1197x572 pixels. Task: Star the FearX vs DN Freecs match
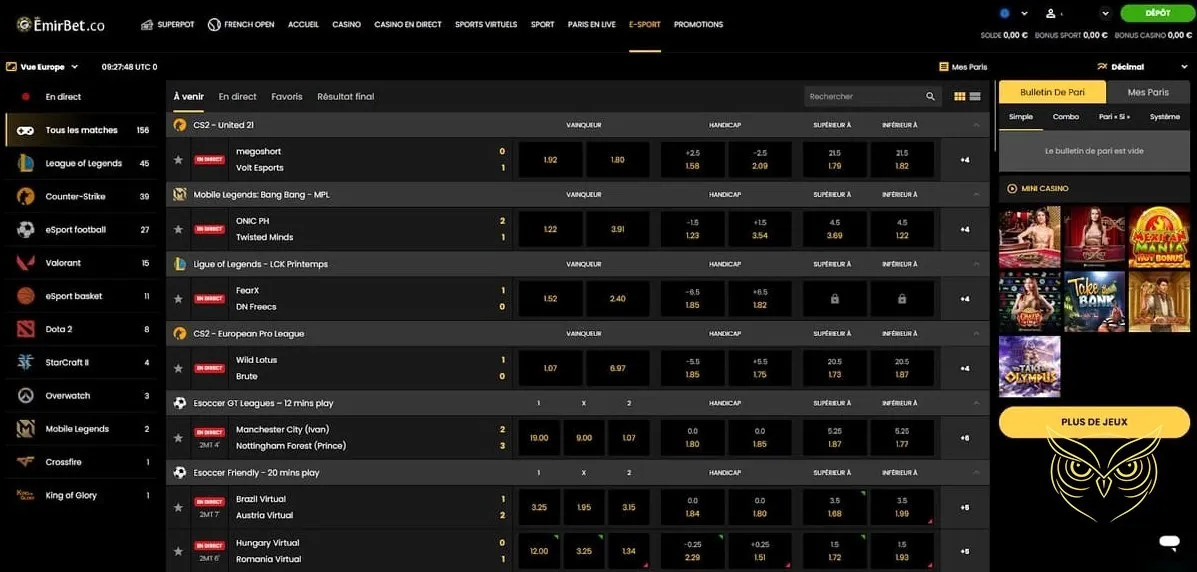pos(178,299)
